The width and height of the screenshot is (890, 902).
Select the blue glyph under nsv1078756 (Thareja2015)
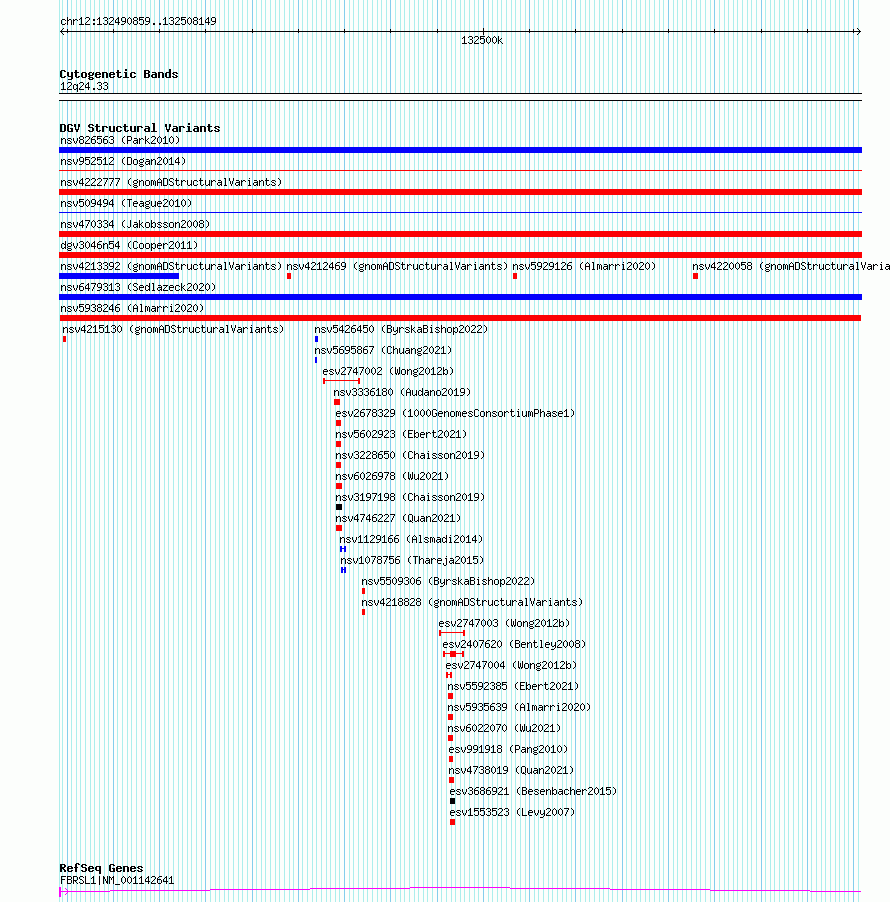point(343,570)
